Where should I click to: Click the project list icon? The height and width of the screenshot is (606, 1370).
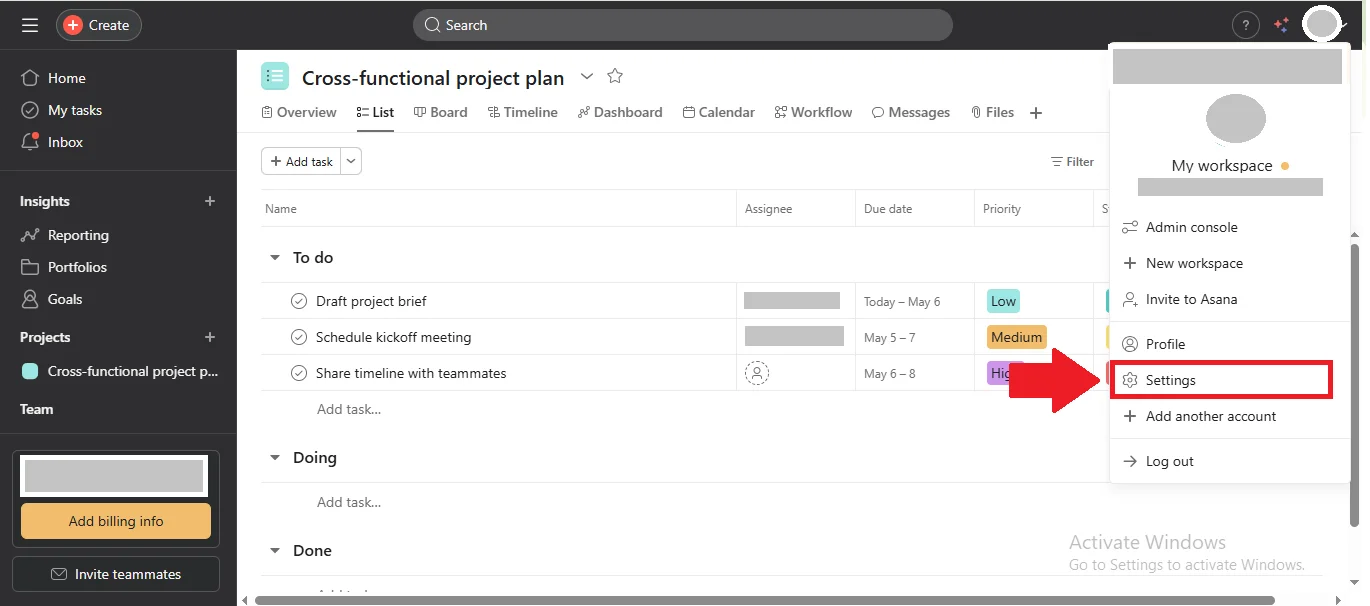click(x=275, y=76)
